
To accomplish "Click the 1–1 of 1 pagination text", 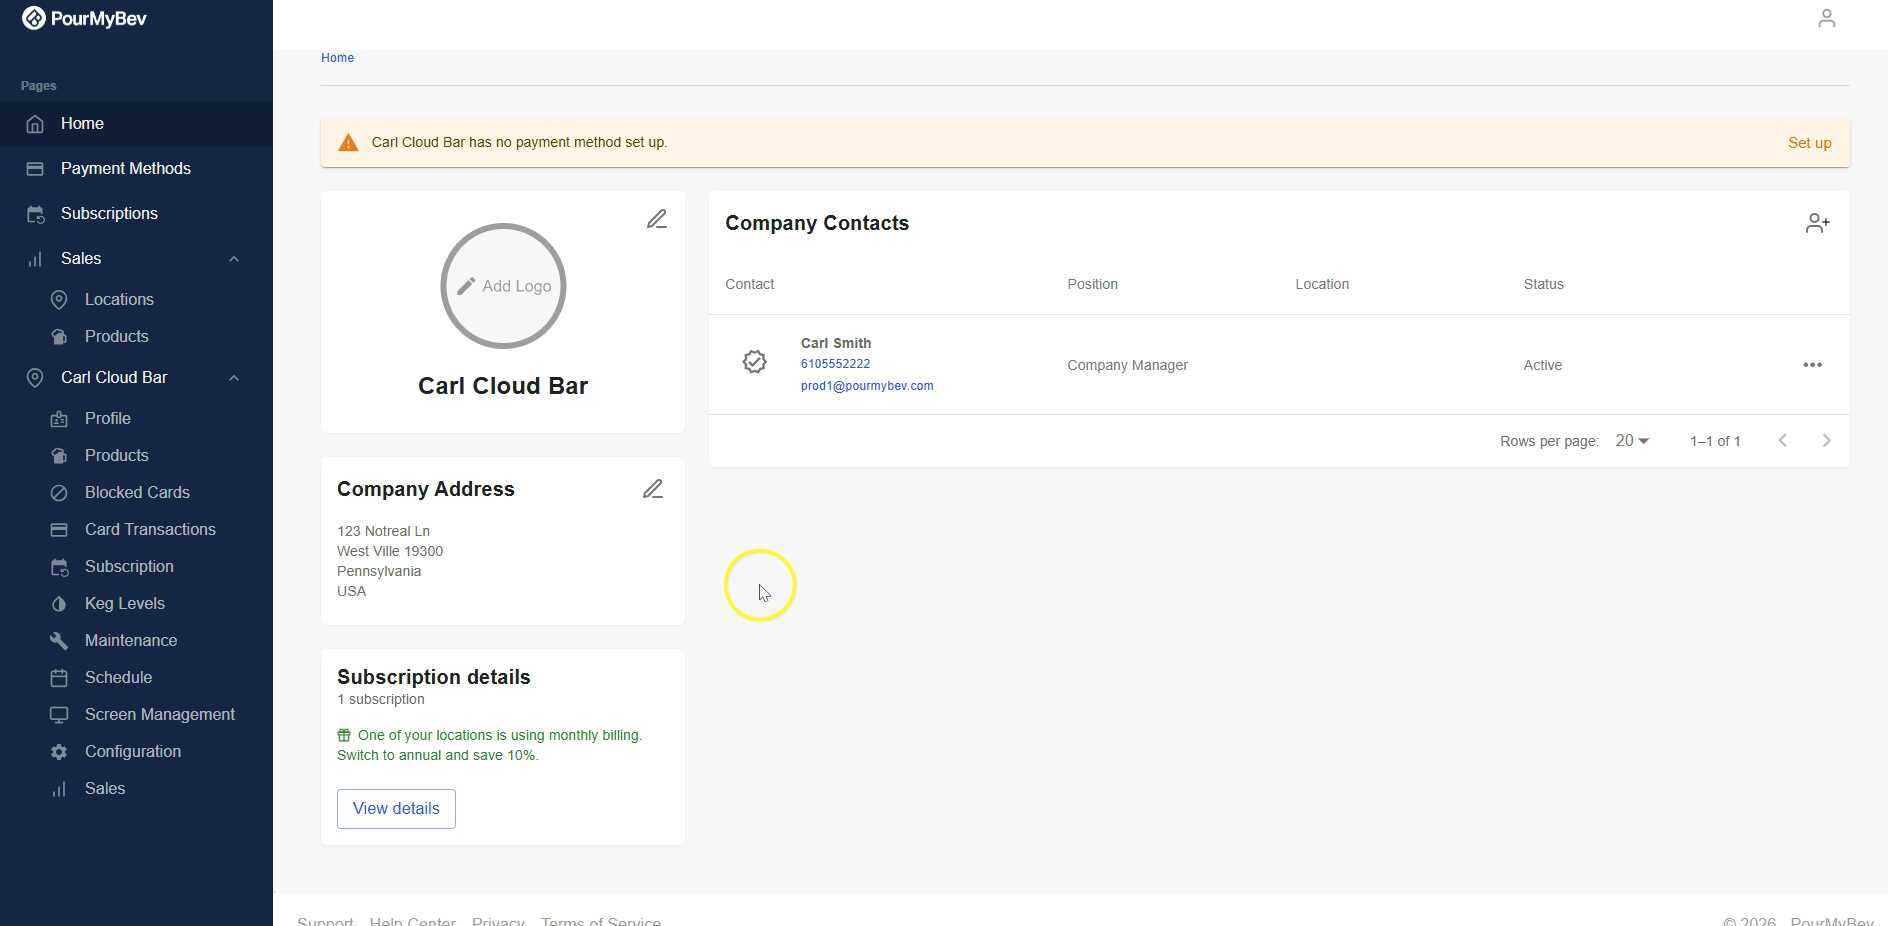I will coord(1715,441).
